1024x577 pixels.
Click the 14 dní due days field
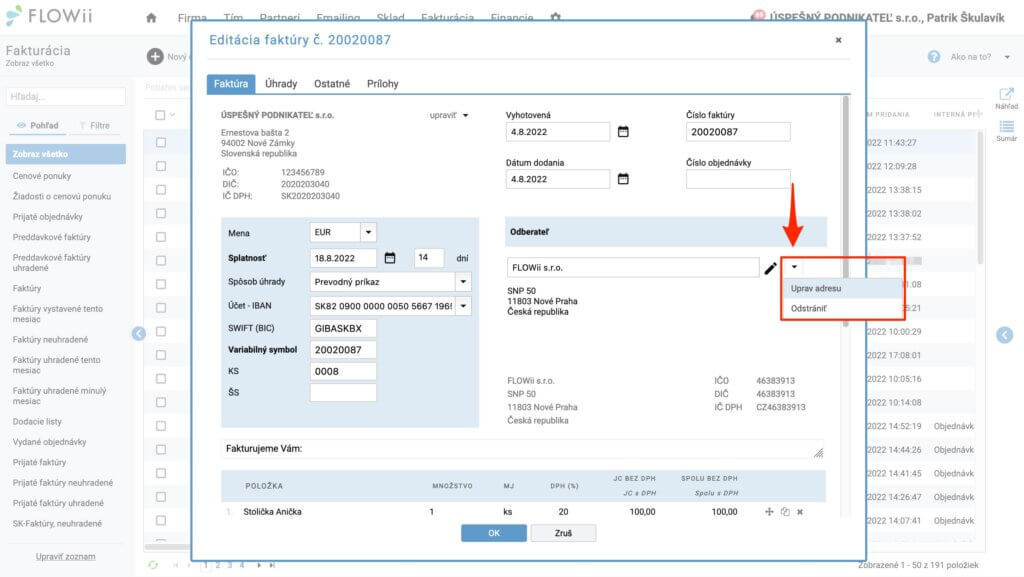coord(429,258)
